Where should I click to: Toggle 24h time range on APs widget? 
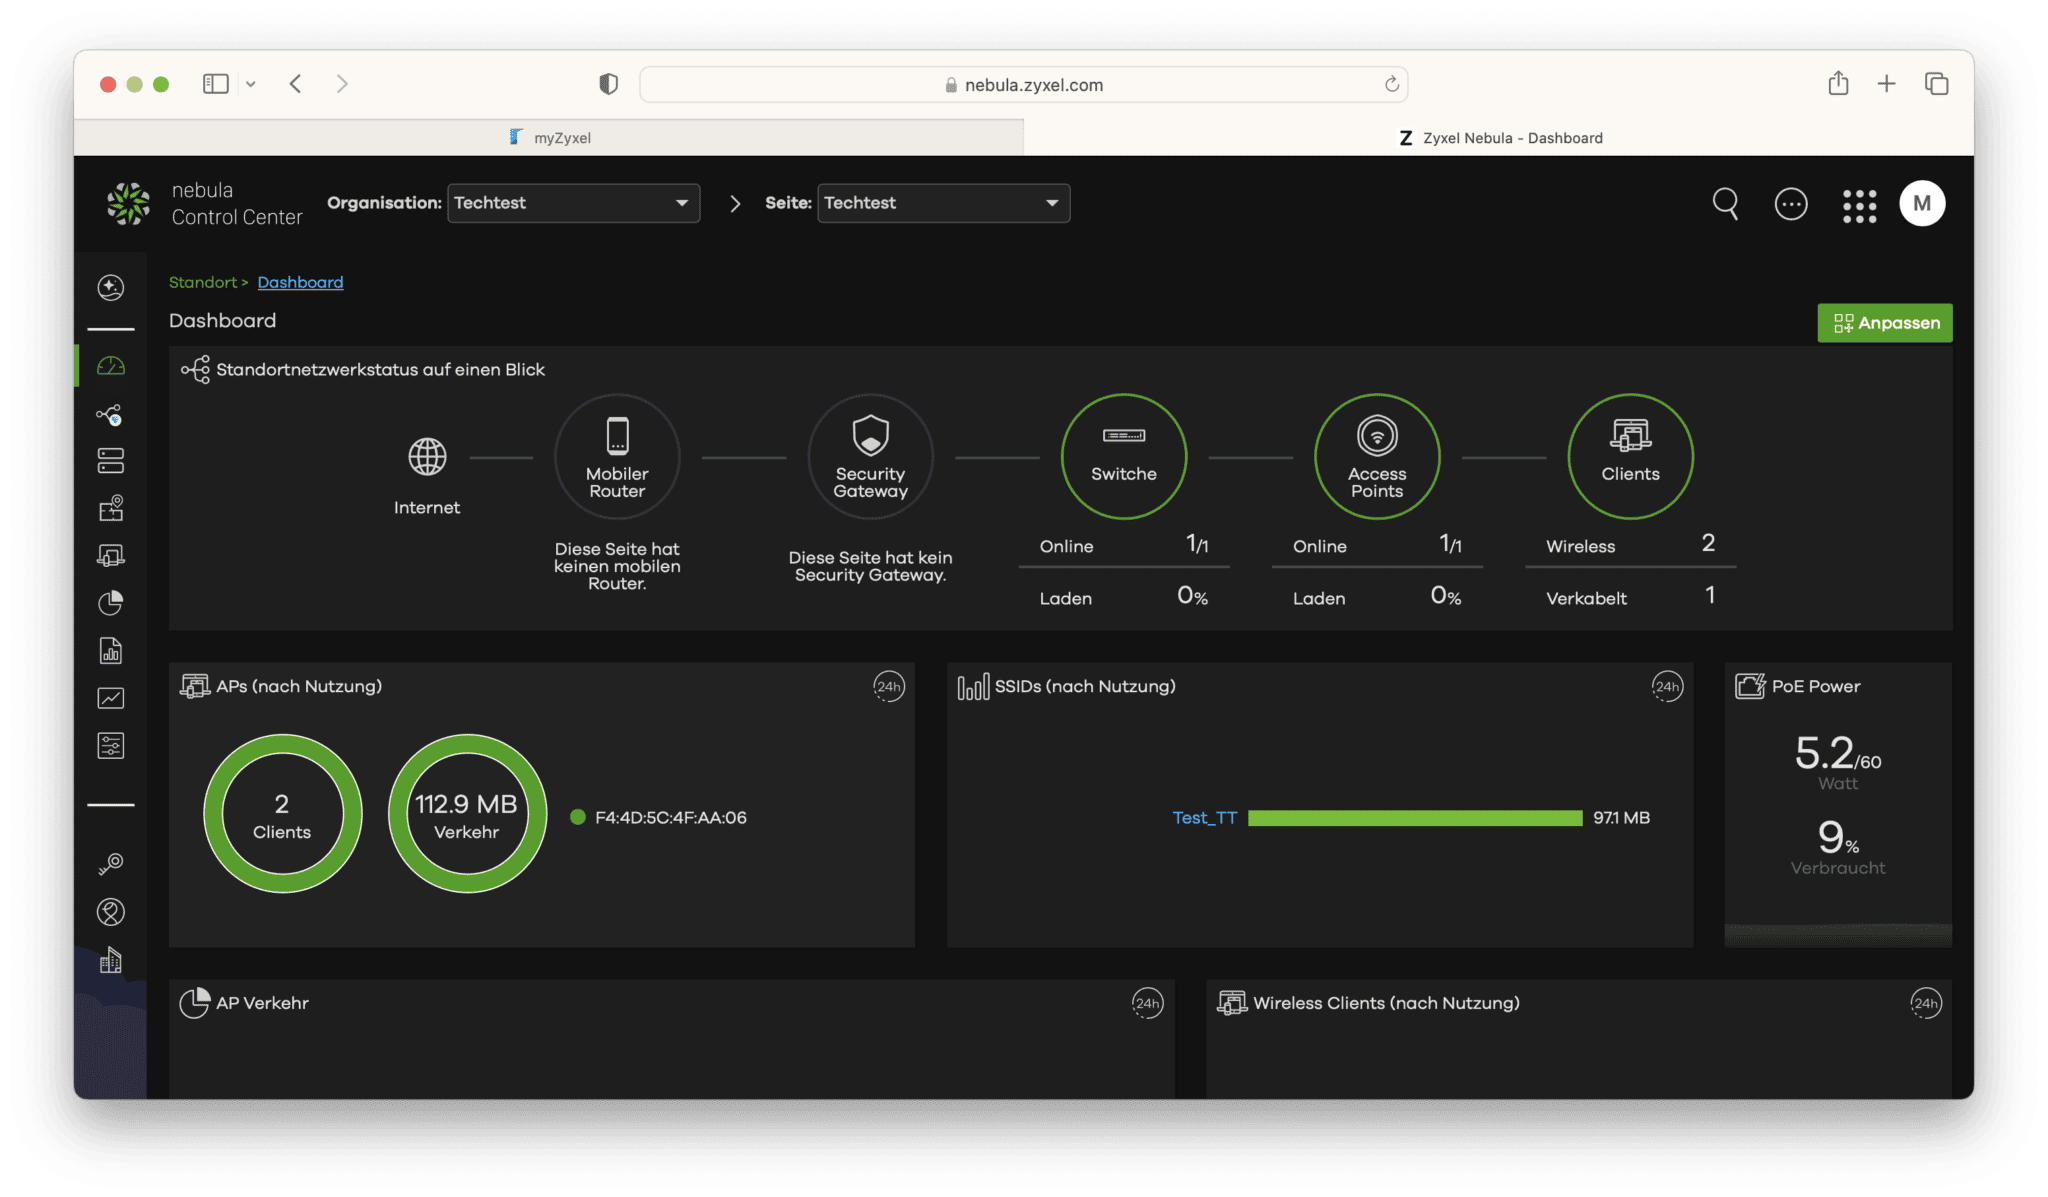click(888, 687)
